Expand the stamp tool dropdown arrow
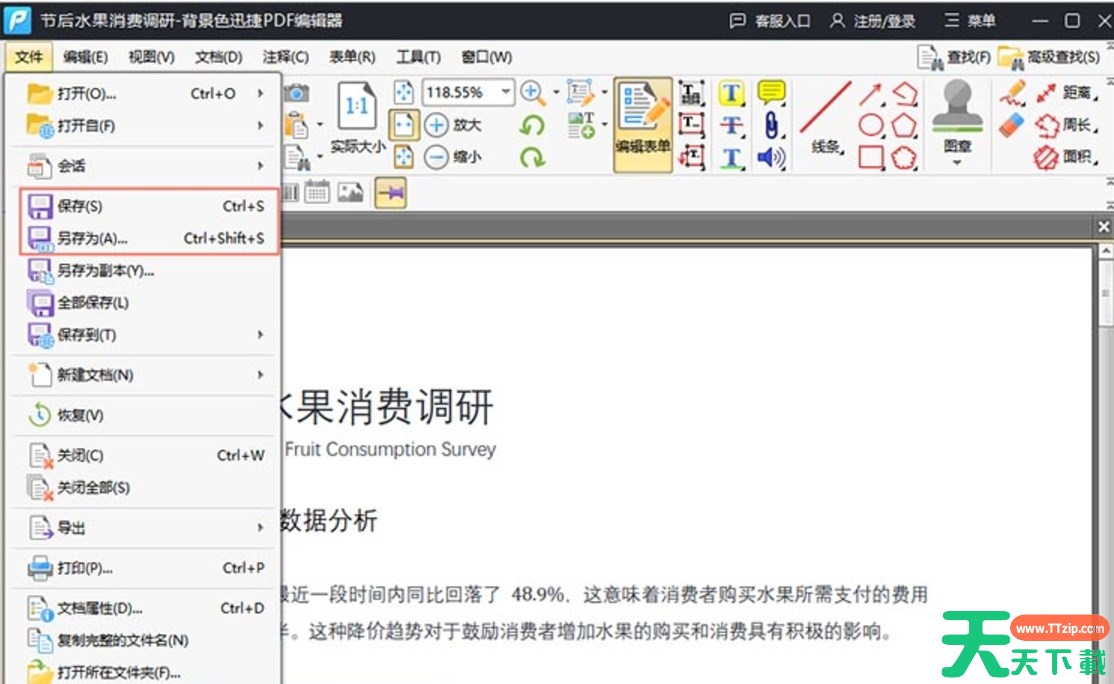The image size is (1114, 684). point(957,160)
